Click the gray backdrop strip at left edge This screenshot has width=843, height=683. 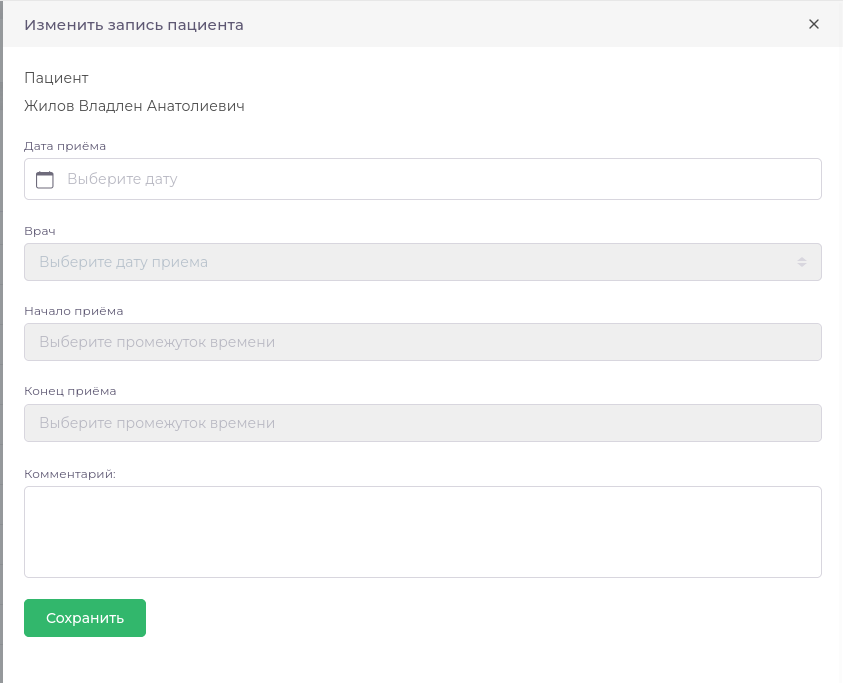coord(1,340)
